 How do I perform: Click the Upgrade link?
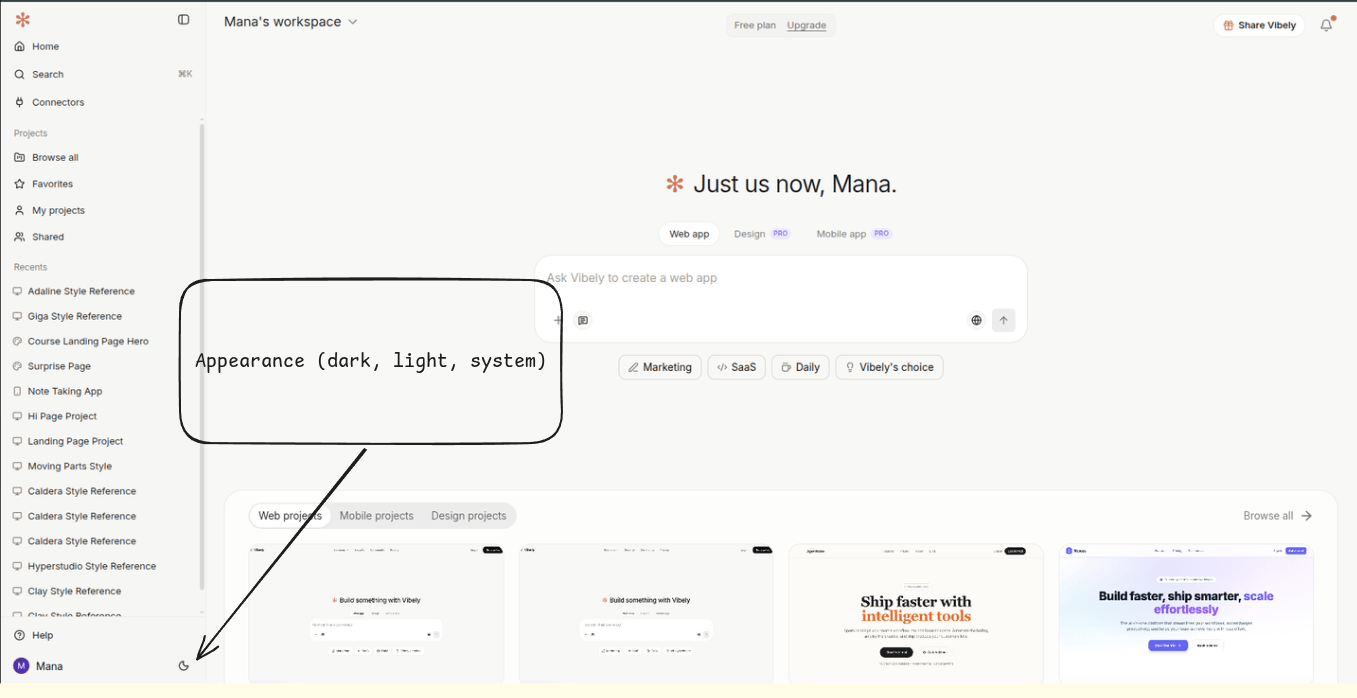pos(806,26)
